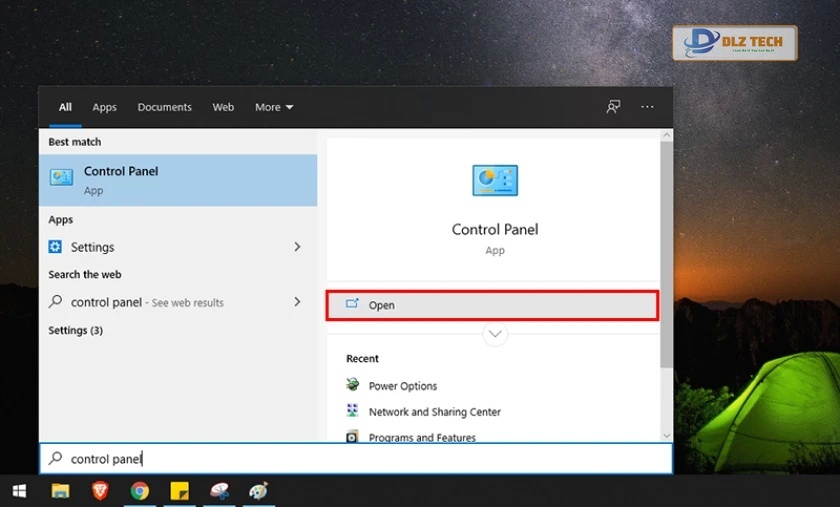This screenshot has width=840, height=507.
Task: Launch Google Chrome from the taskbar
Action: pos(140,491)
